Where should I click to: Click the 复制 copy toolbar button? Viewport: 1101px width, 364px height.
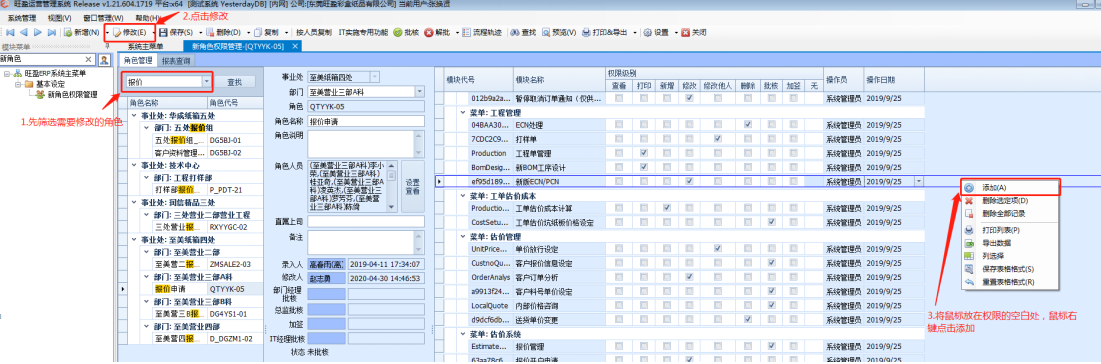point(267,32)
